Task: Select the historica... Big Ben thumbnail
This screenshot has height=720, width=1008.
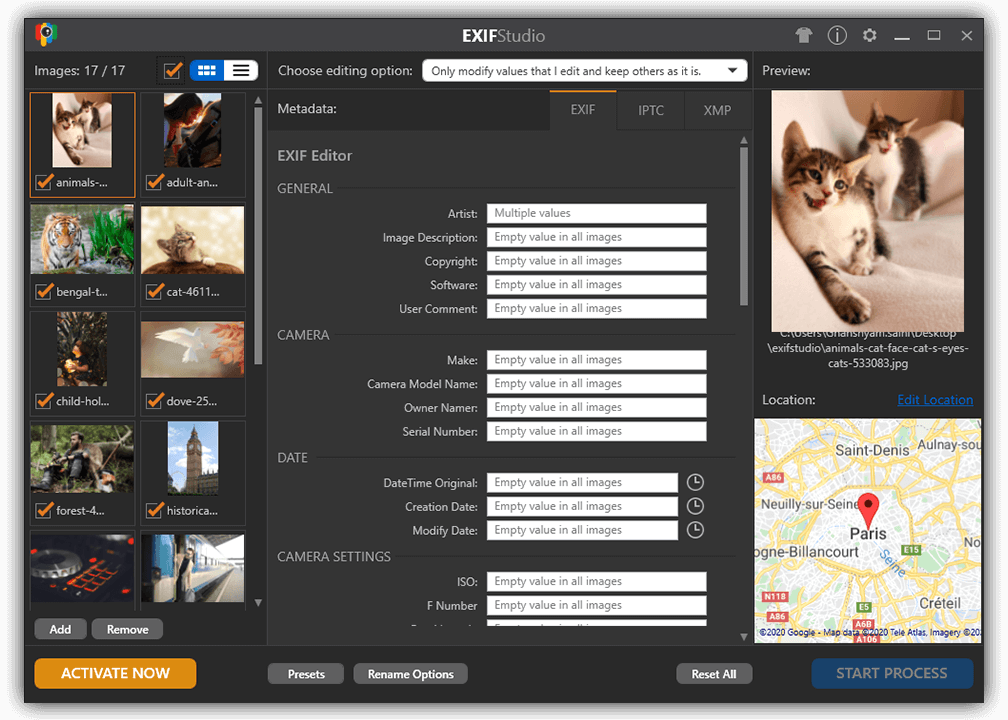Action: point(192,458)
